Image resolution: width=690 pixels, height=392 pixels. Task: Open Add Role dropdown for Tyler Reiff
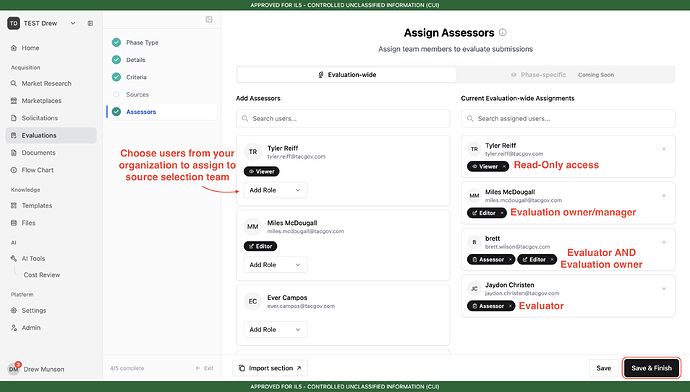click(275, 191)
